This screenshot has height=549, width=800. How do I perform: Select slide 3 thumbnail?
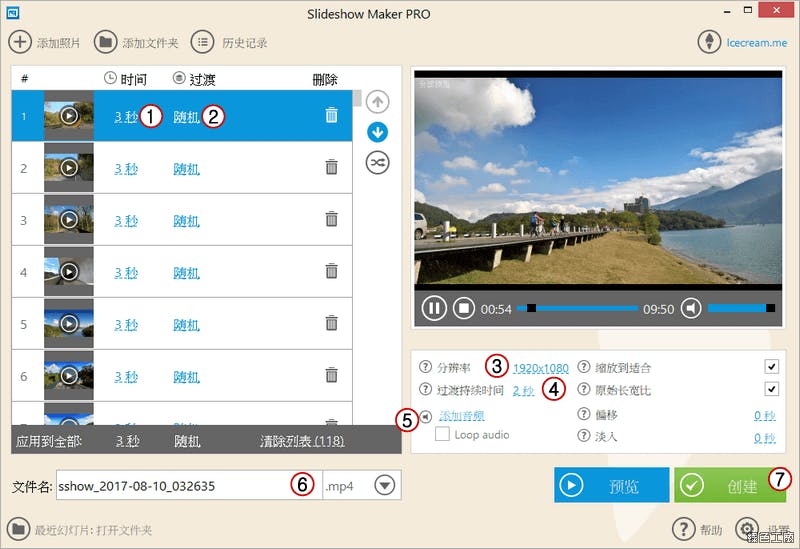pos(69,219)
